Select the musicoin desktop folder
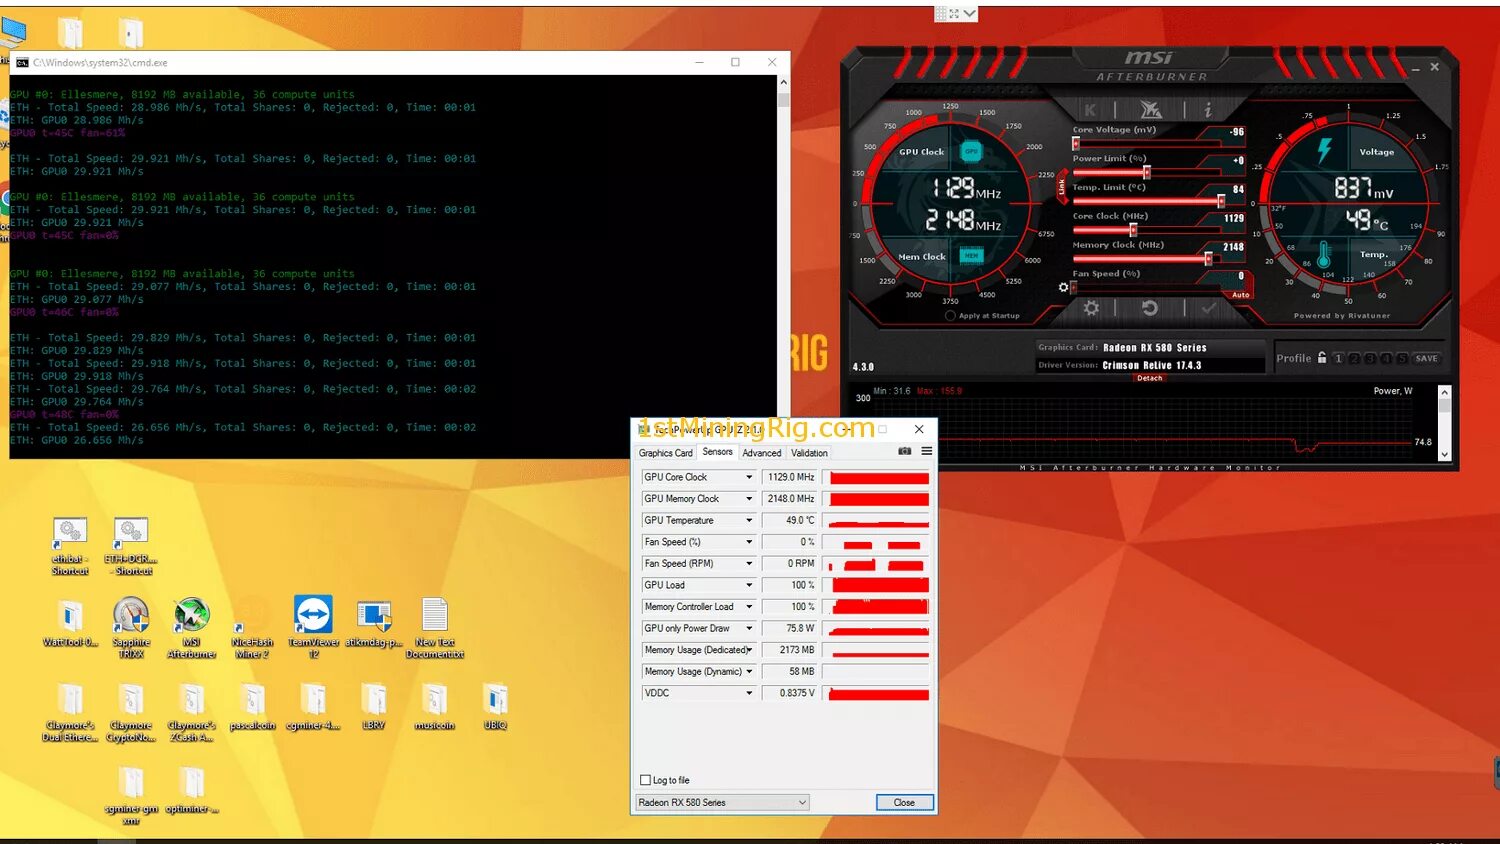Image resolution: width=1500 pixels, height=844 pixels. (x=435, y=706)
